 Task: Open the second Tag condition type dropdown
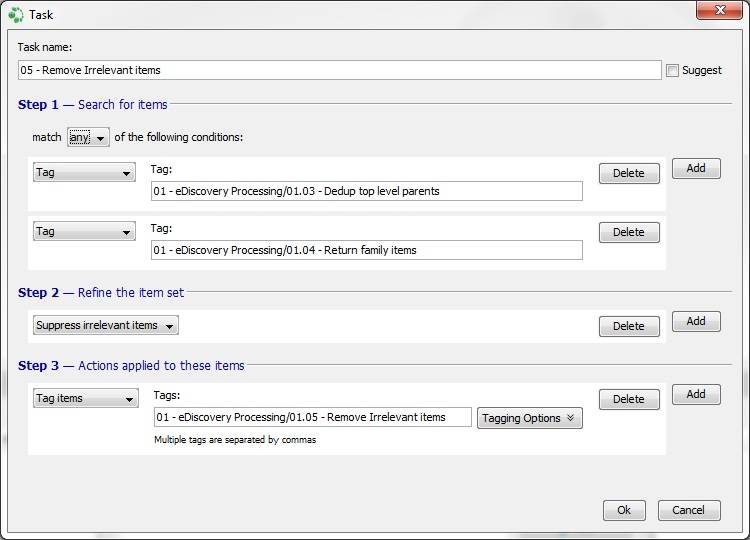click(x=84, y=231)
